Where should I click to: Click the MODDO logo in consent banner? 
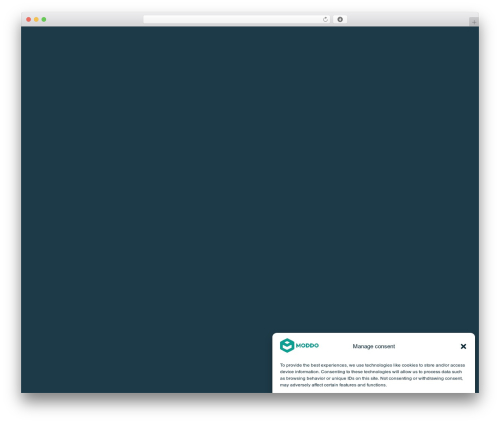[x=299, y=345]
